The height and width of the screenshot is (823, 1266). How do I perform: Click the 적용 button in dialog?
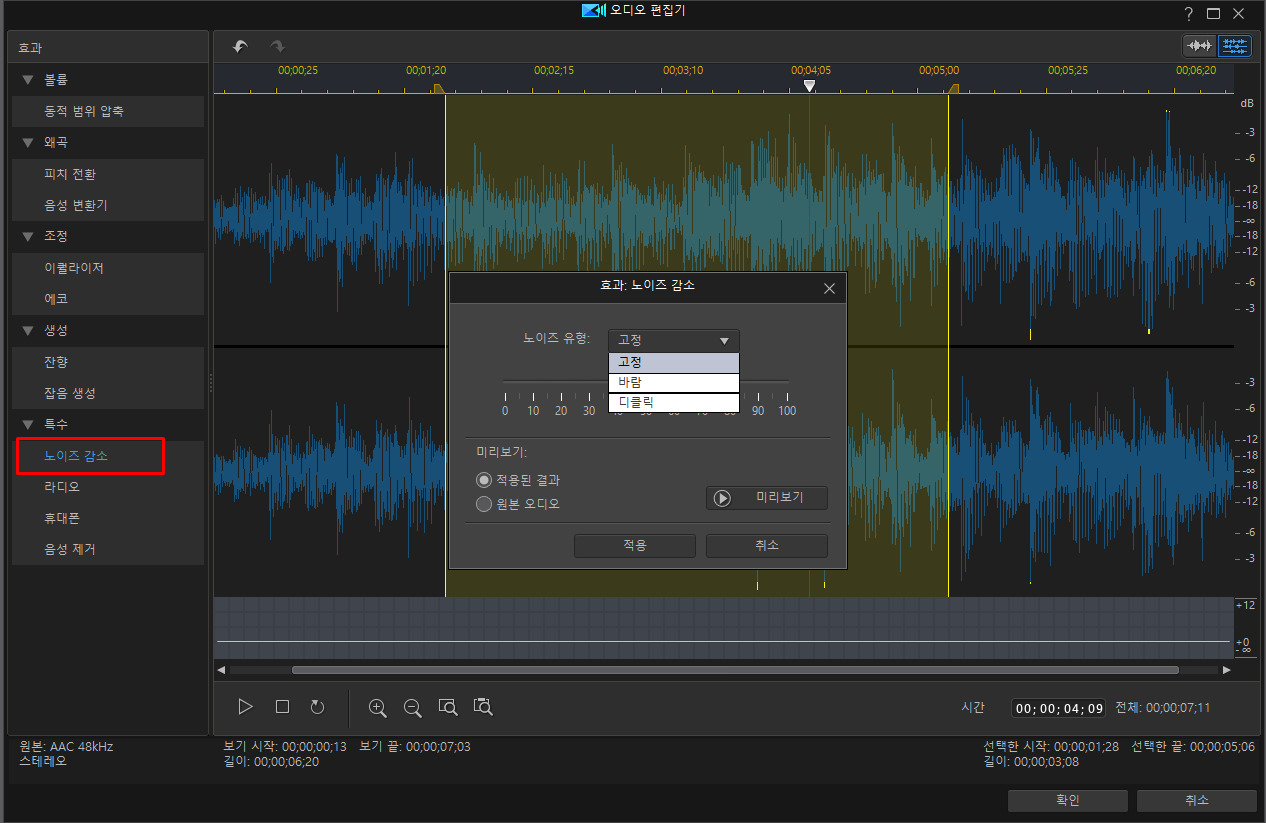click(634, 546)
